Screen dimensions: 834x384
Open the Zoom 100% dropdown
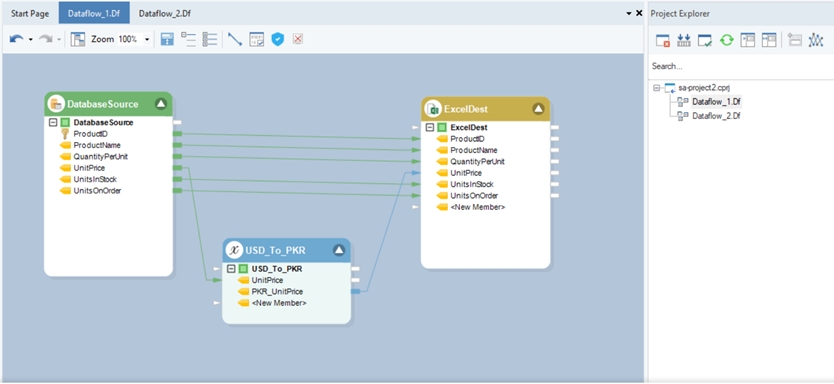tap(147, 39)
